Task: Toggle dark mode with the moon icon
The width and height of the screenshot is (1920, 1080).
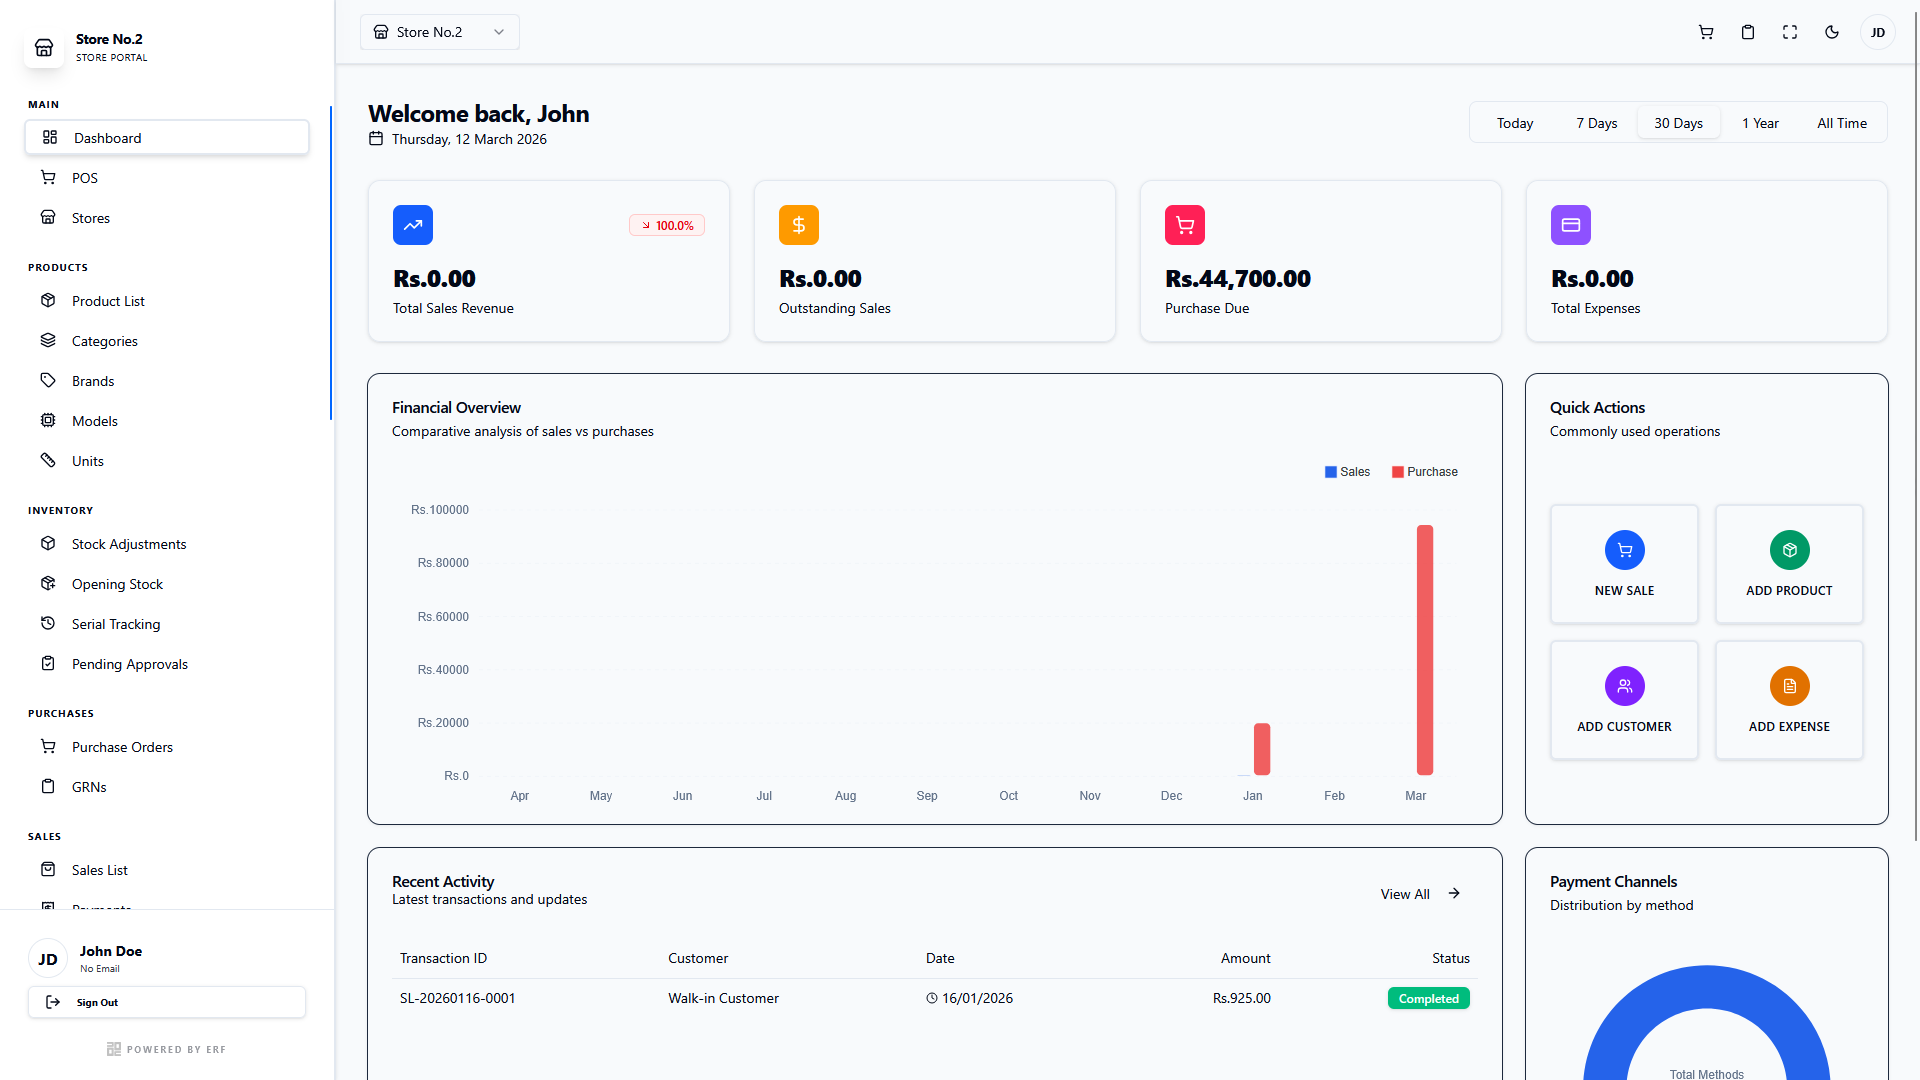Action: [x=1831, y=31]
